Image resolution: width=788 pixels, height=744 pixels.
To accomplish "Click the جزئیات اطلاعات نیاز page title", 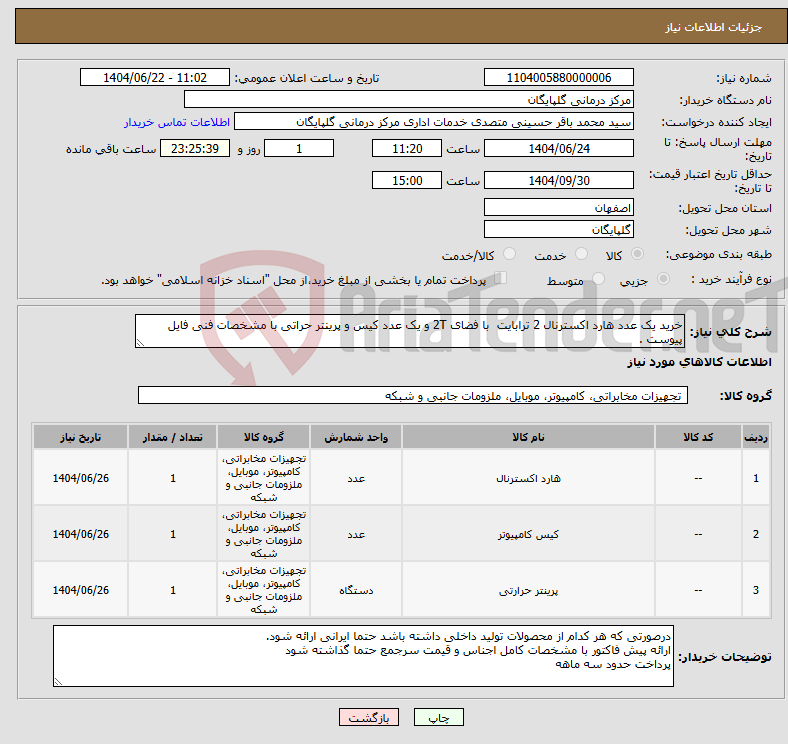I will [714, 27].
